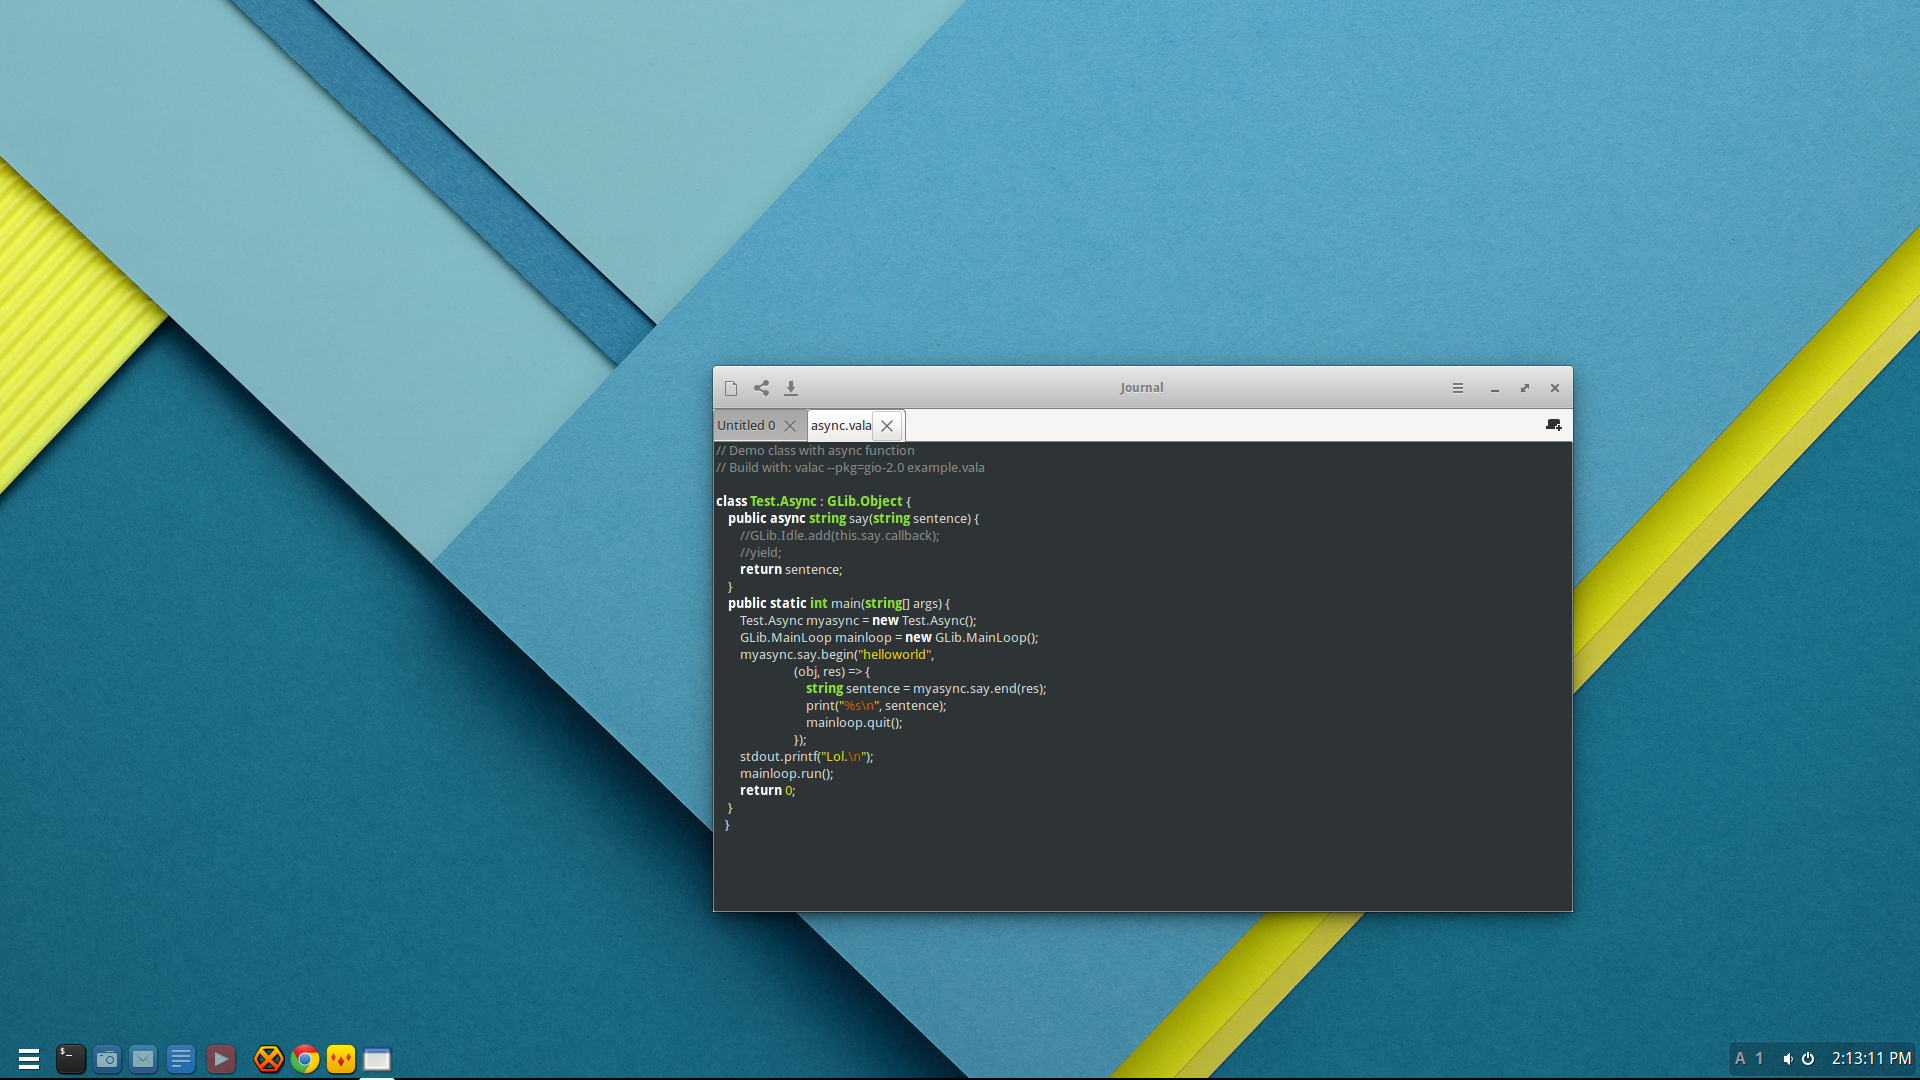The image size is (1920, 1080).
Task: Click the keyboard layout 'A' indicator
Action: [x=1740, y=1058]
